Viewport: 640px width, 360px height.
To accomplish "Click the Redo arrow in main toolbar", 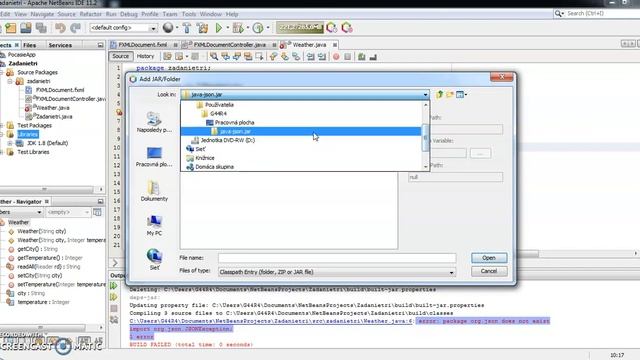I will click(x=76, y=28).
